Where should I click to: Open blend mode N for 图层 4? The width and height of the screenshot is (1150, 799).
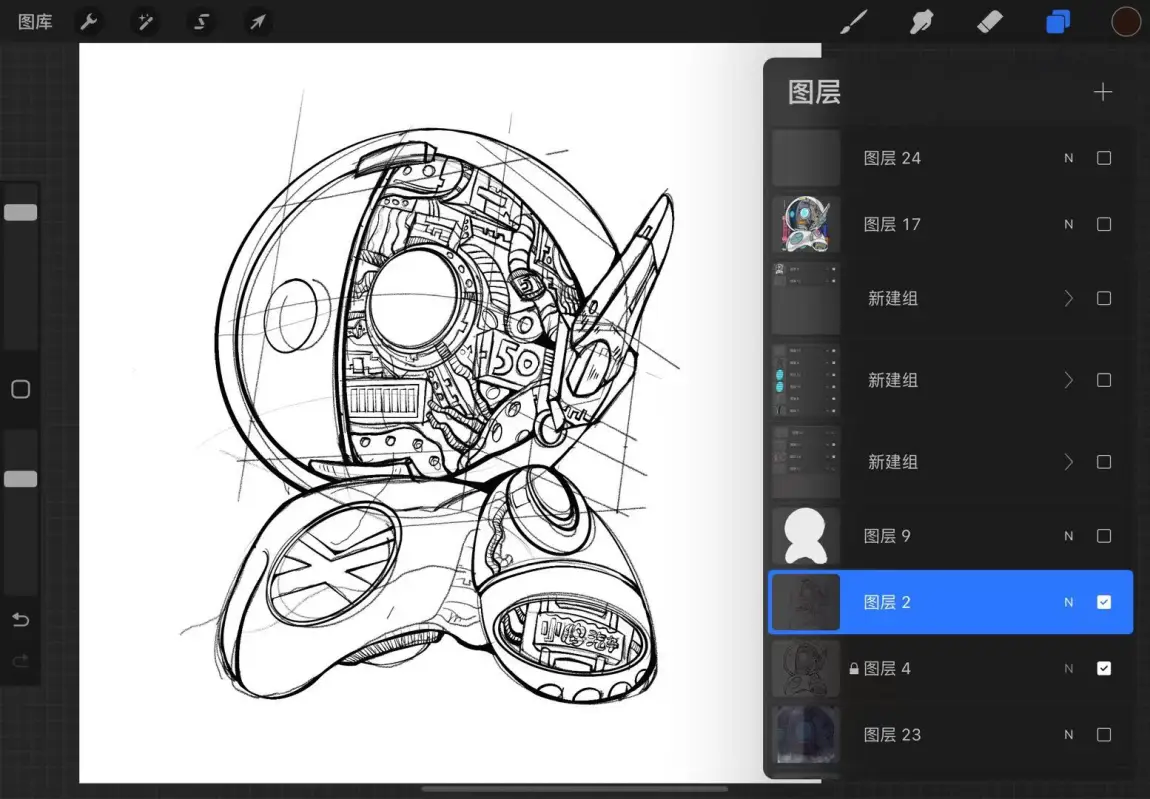[x=1069, y=668]
